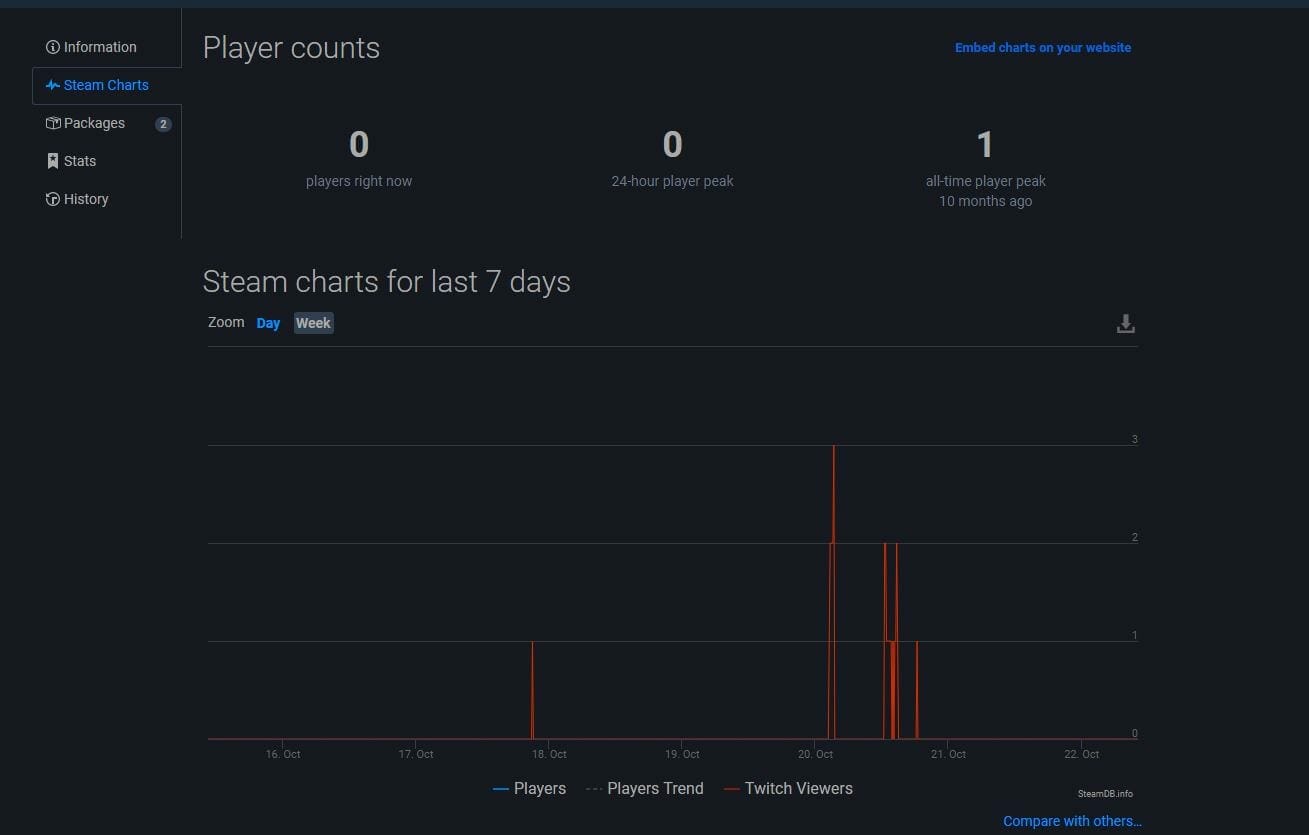Click the Stats bookmark icon

[53, 161]
